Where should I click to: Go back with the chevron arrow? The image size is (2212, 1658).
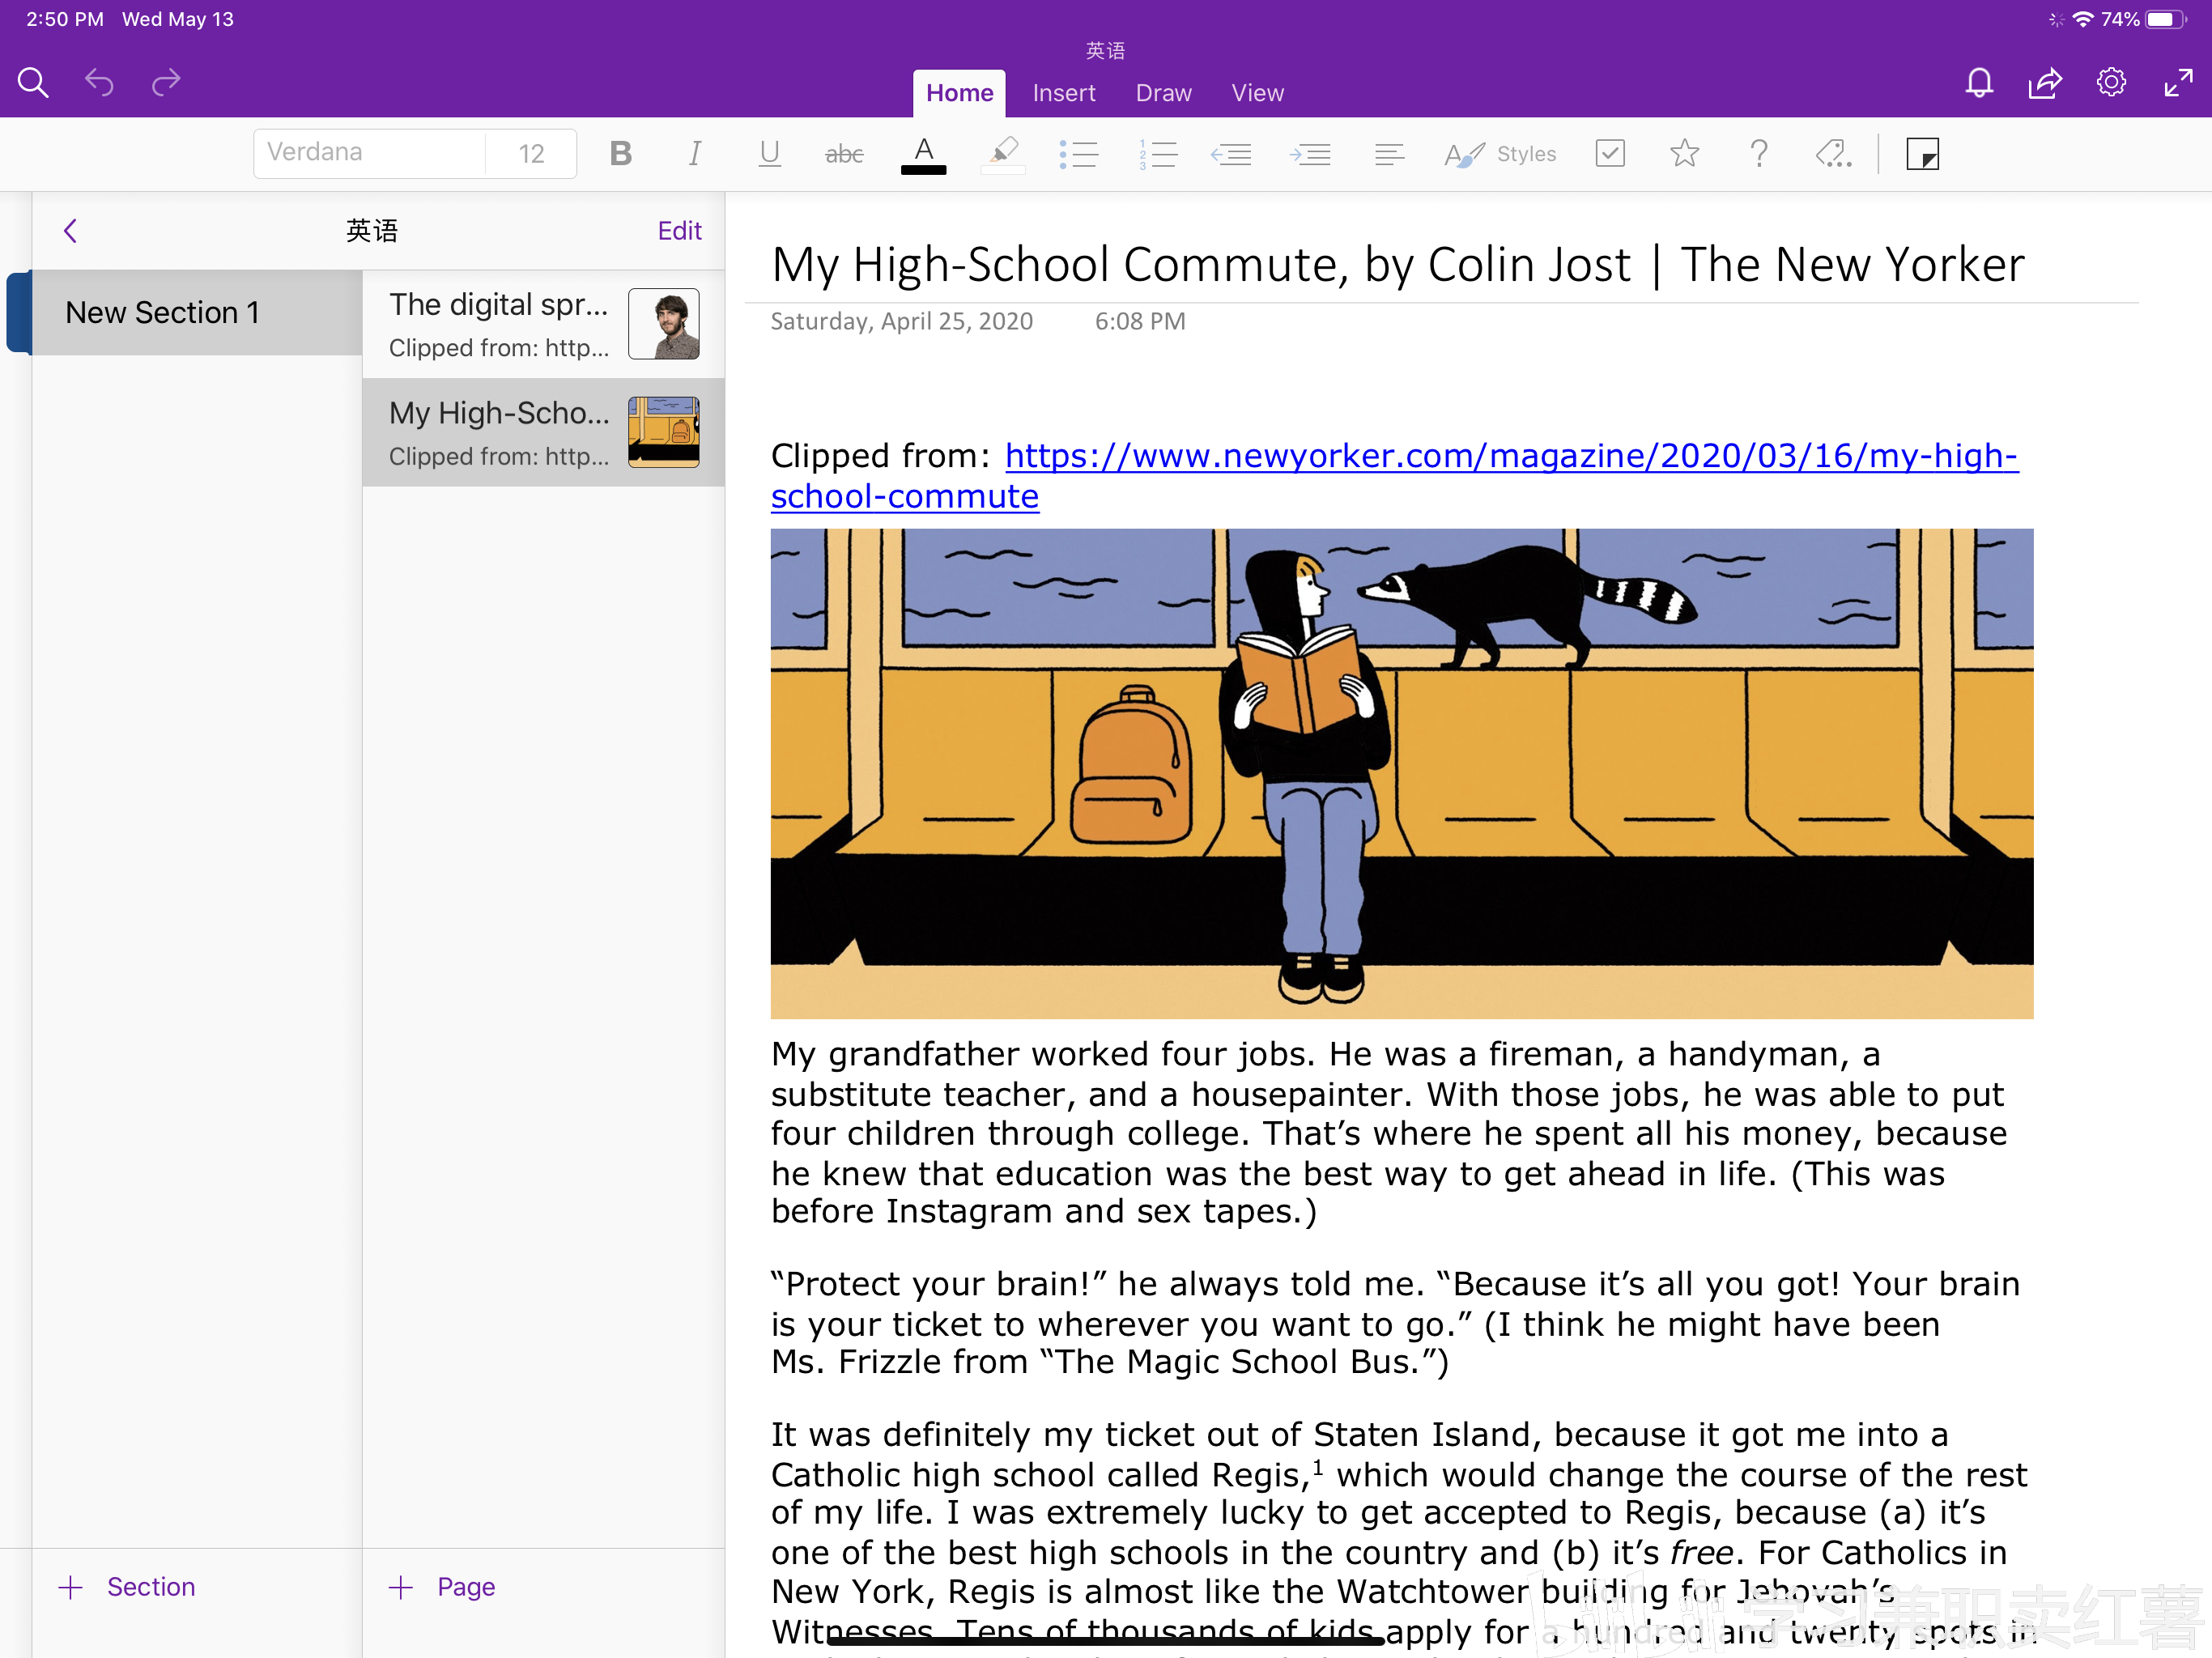pyautogui.click(x=70, y=231)
